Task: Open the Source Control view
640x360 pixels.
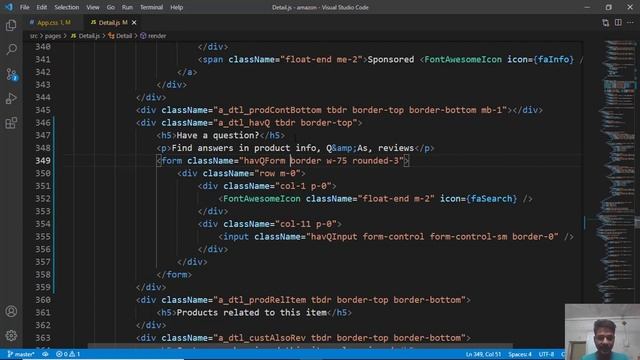Action: click(11, 74)
